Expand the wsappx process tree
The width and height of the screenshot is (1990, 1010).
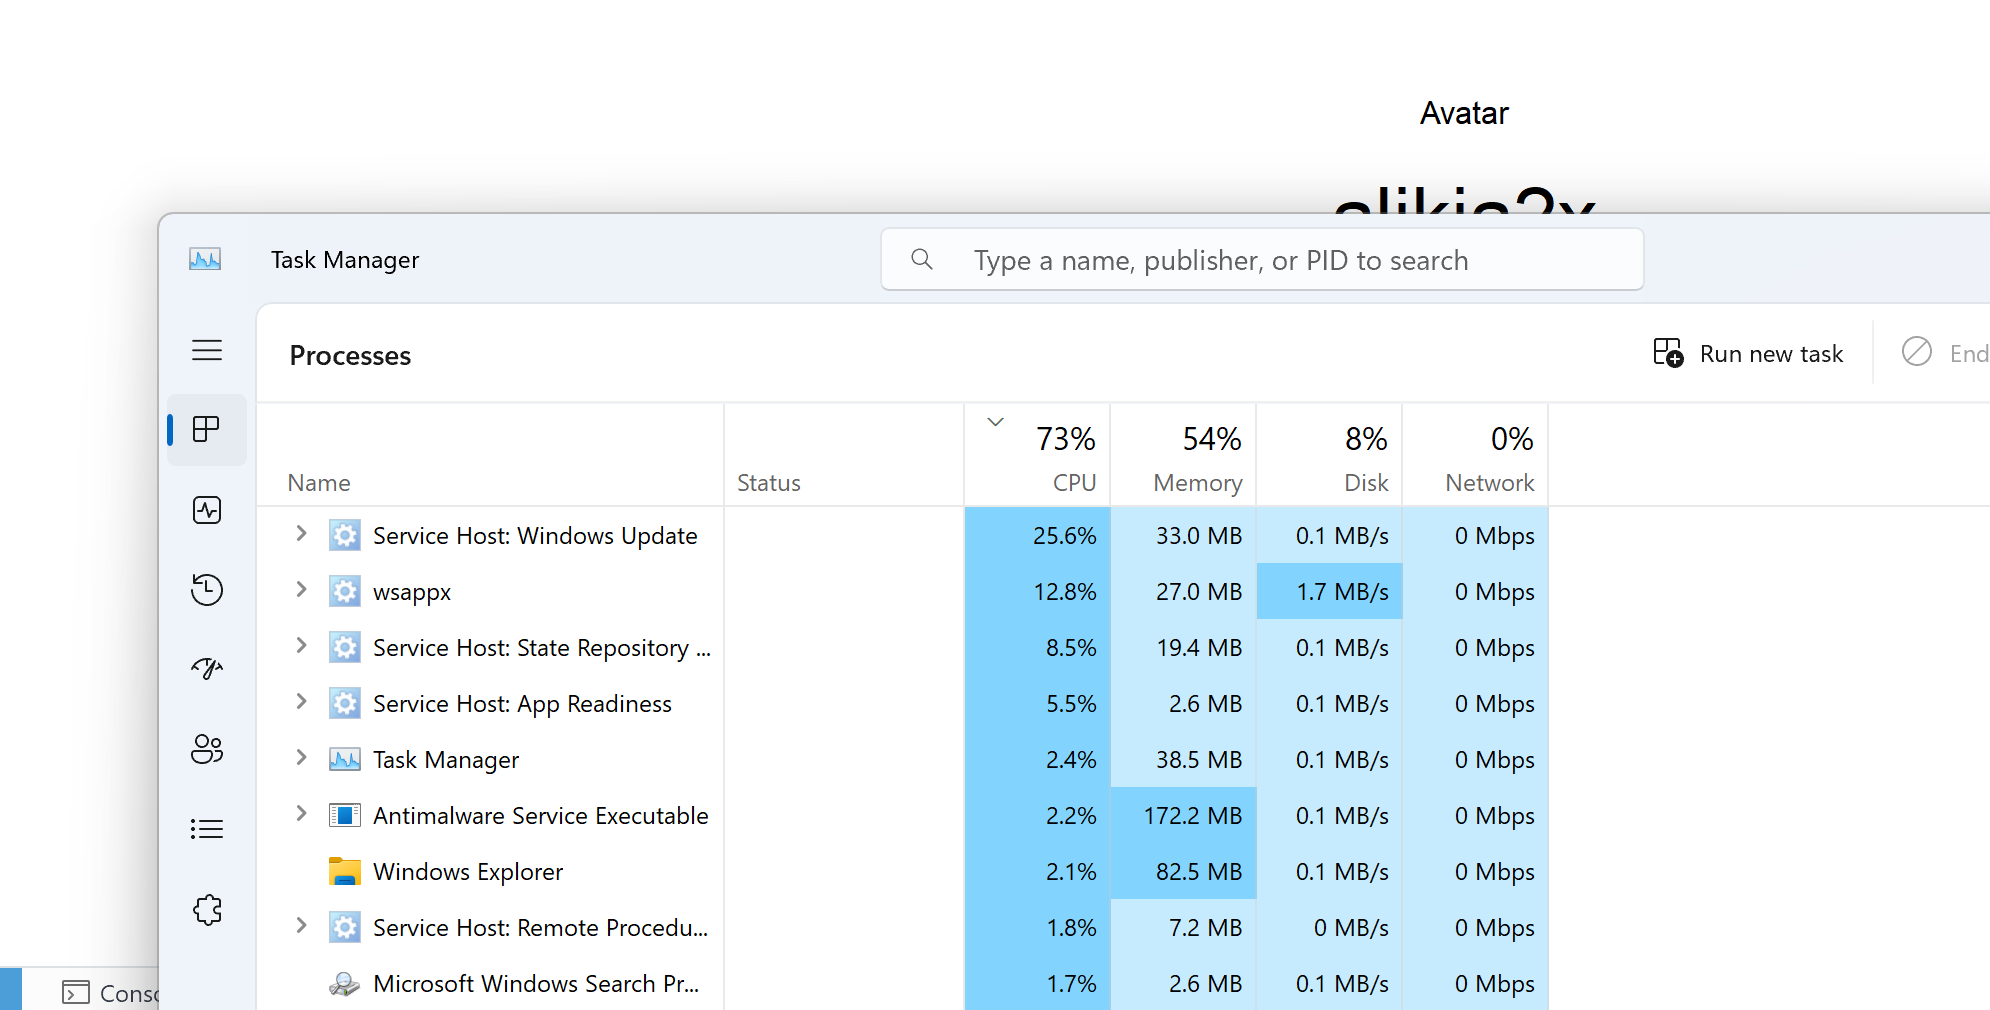(301, 591)
